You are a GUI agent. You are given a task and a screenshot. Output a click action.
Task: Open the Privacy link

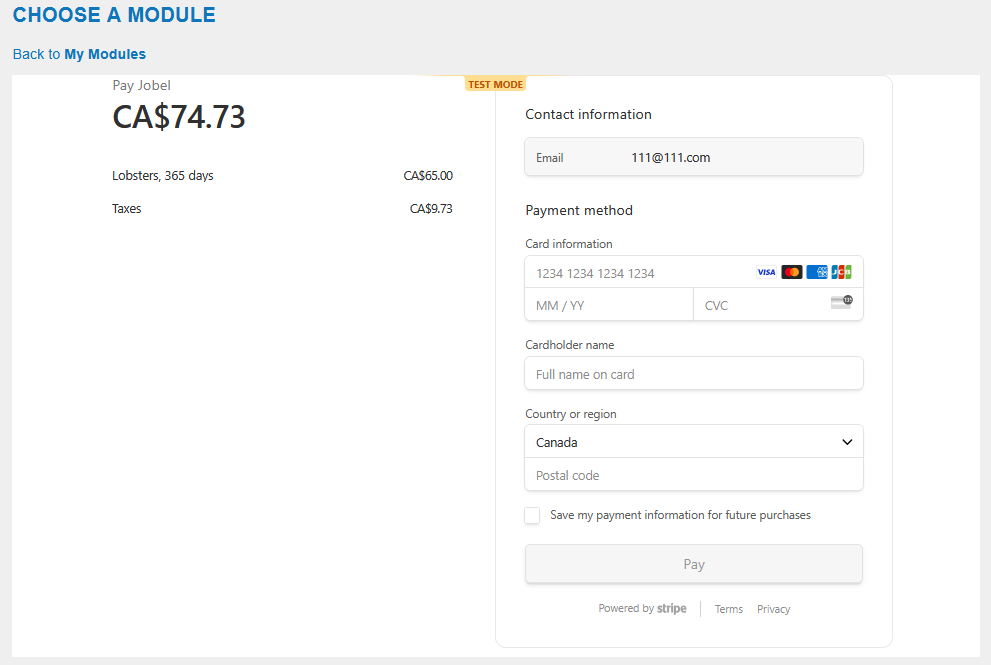[x=773, y=608]
